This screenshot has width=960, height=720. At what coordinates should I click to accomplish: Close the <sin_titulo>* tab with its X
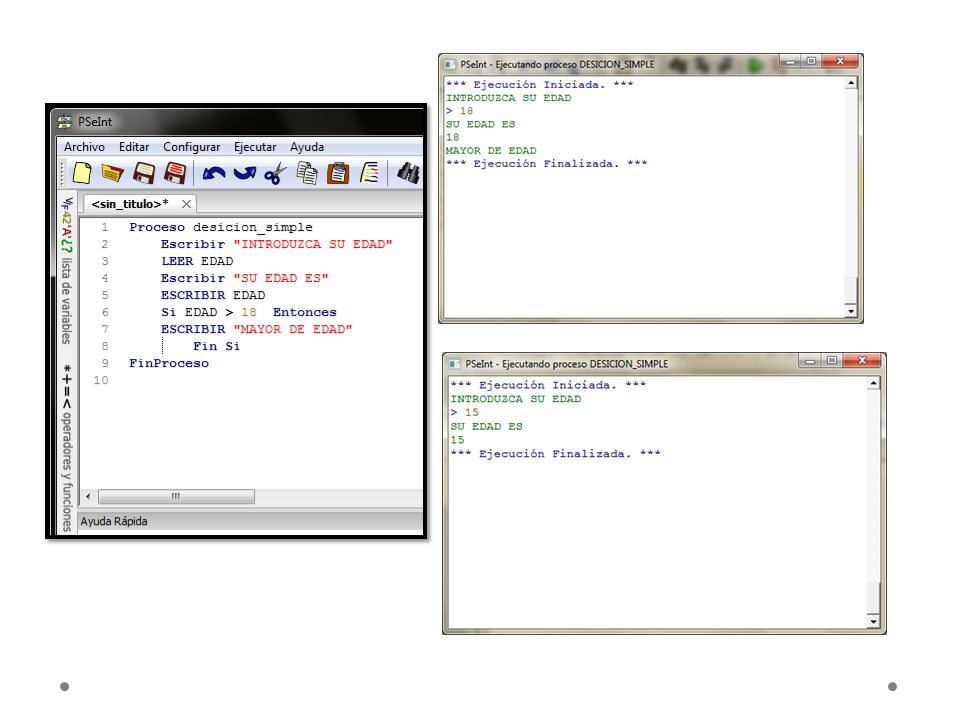pyautogui.click(x=186, y=204)
